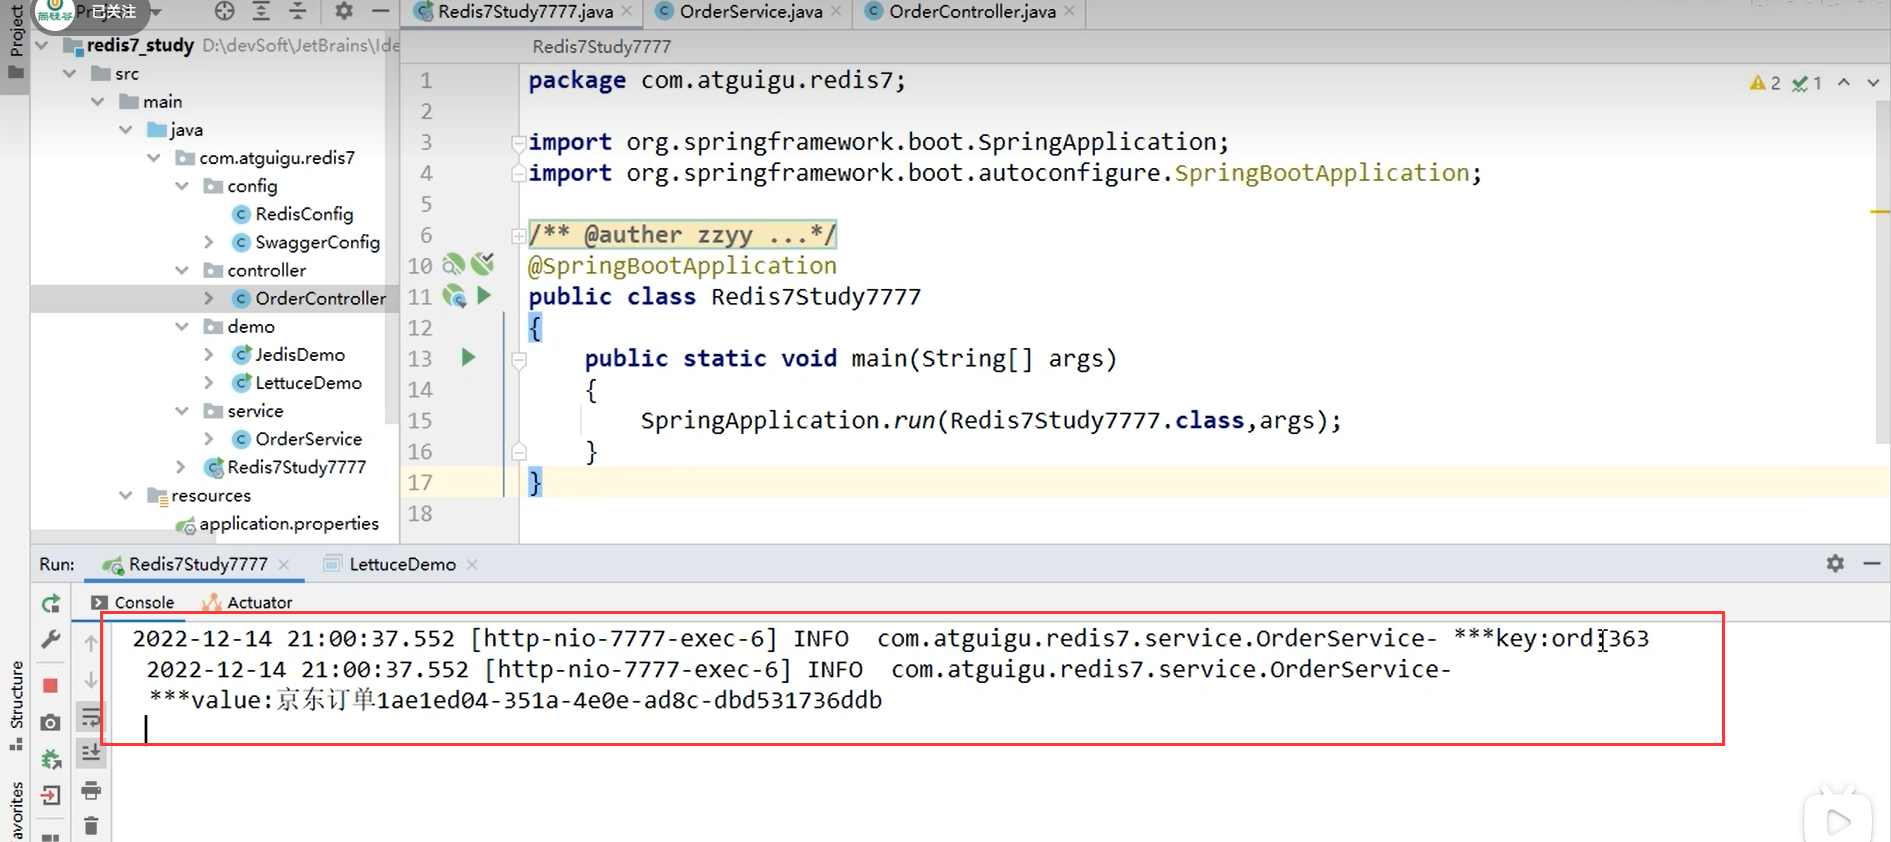1891x842 pixels.
Task: Click the warnings indicator showing 2
Action: point(1765,83)
